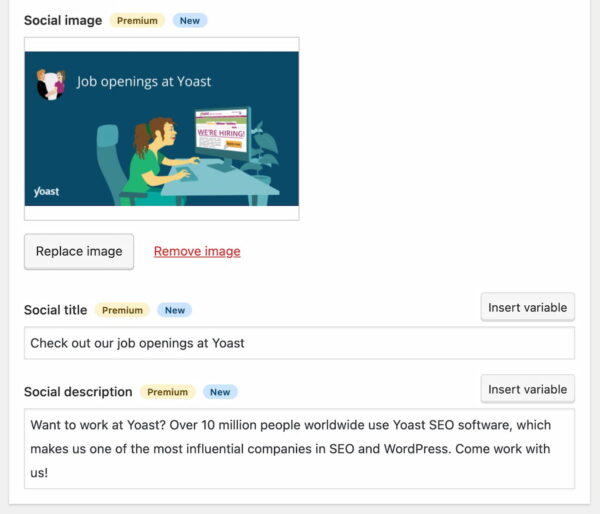The image size is (600, 514).
Task: Focus the Social title input field
Action: [x=299, y=343]
